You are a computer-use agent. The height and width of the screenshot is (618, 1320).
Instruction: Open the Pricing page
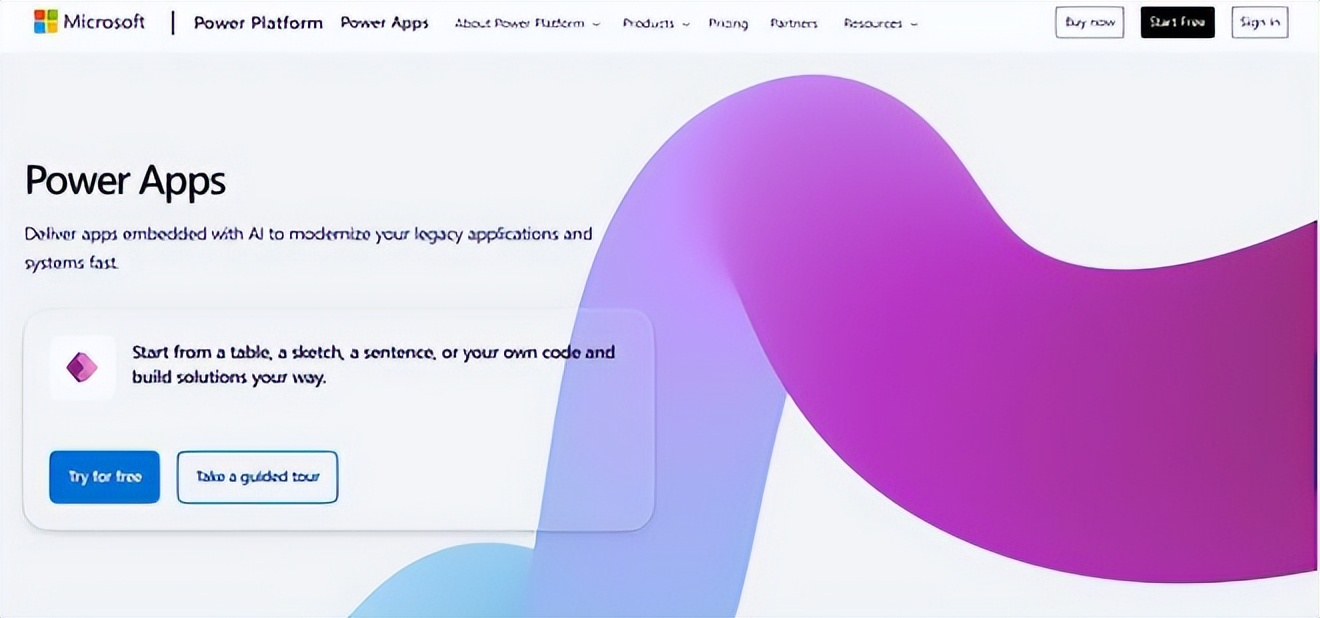click(x=728, y=23)
